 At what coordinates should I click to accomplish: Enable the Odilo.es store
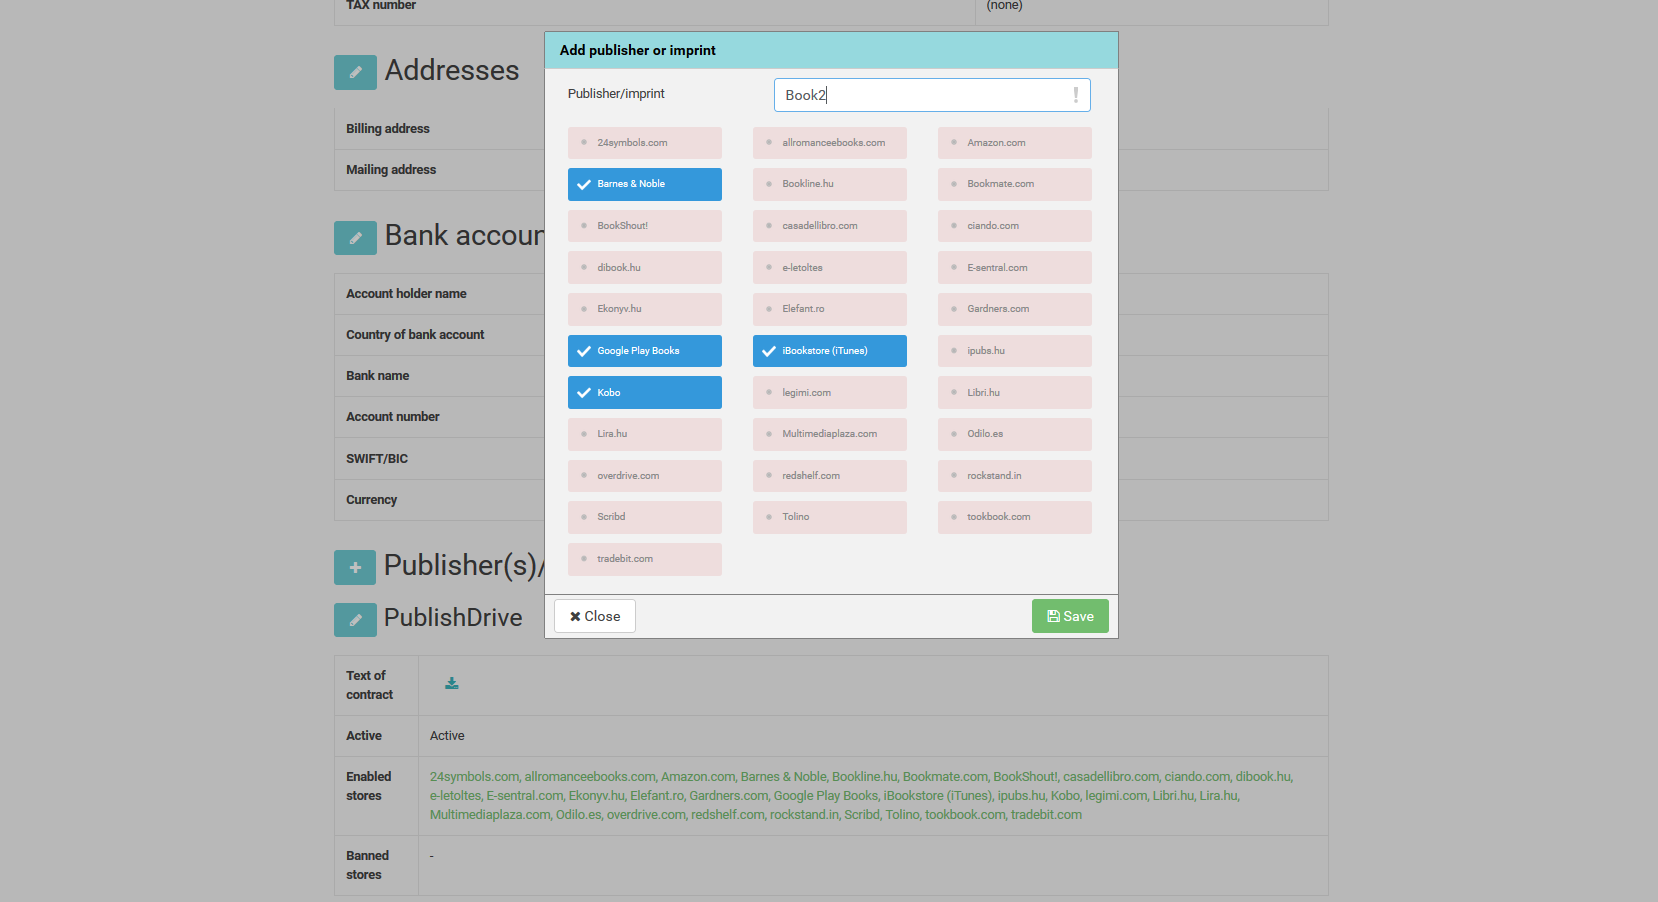pos(1015,434)
